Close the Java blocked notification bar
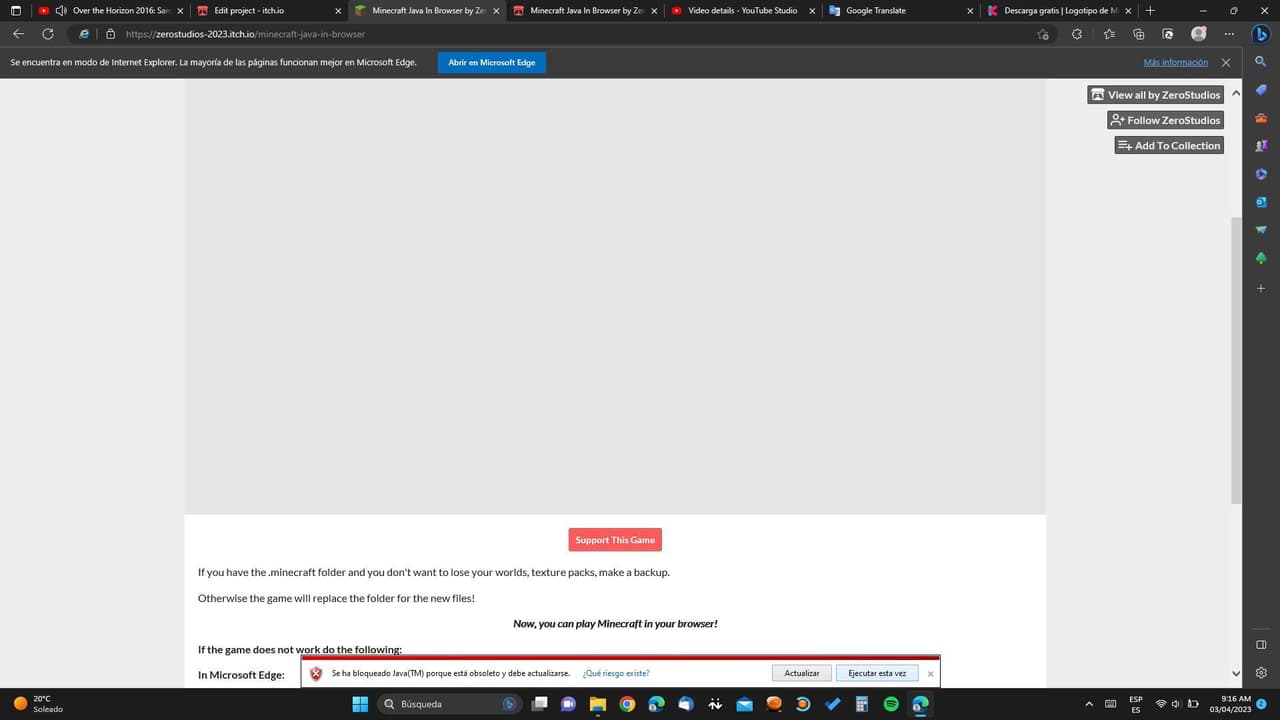 (x=930, y=673)
